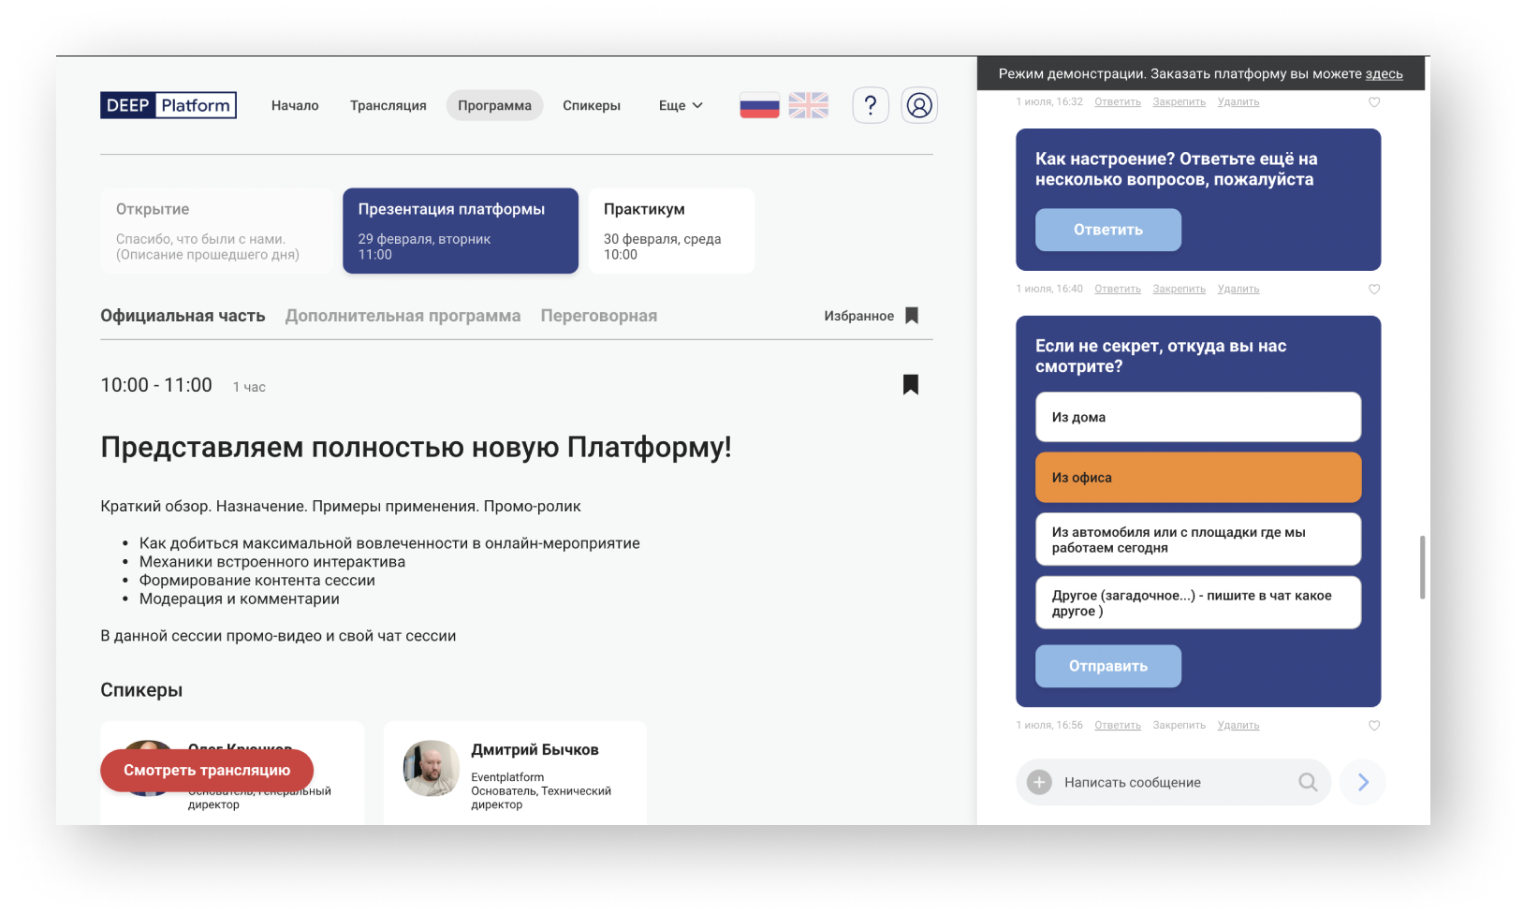
Task: Click Ответить link under 16:32 message
Action: (1117, 102)
